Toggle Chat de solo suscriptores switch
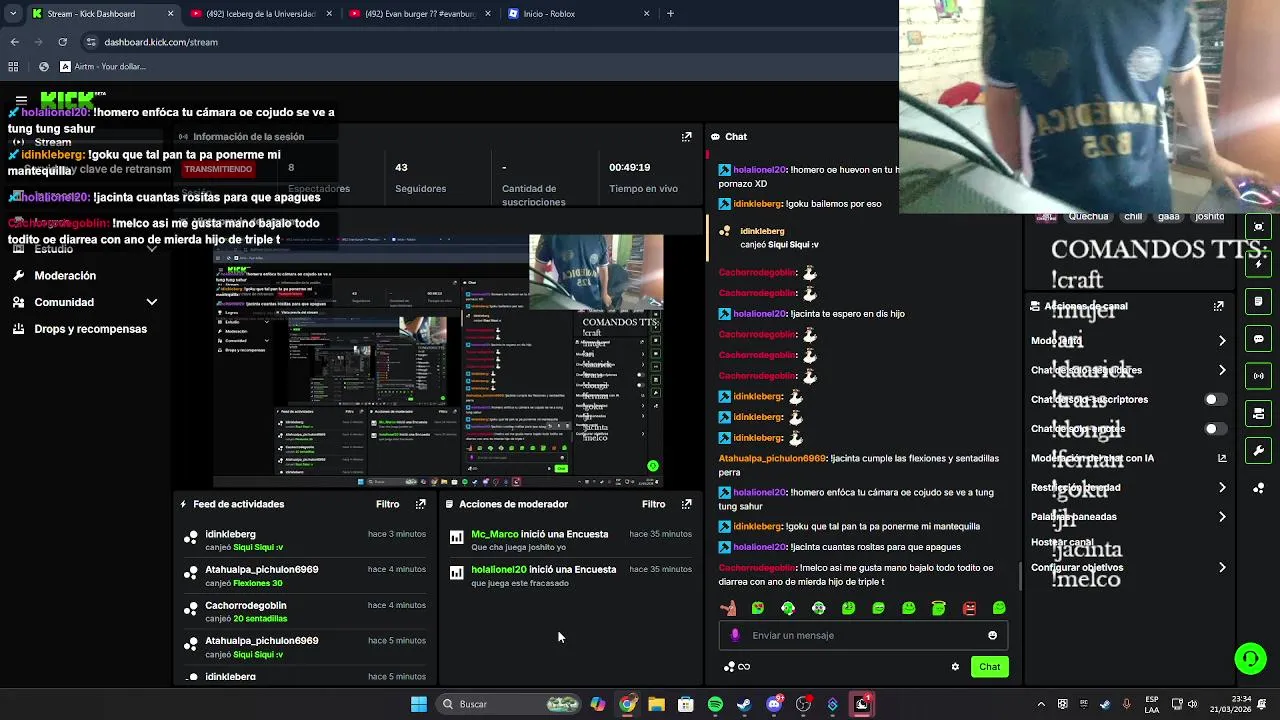 click(1214, 399)
